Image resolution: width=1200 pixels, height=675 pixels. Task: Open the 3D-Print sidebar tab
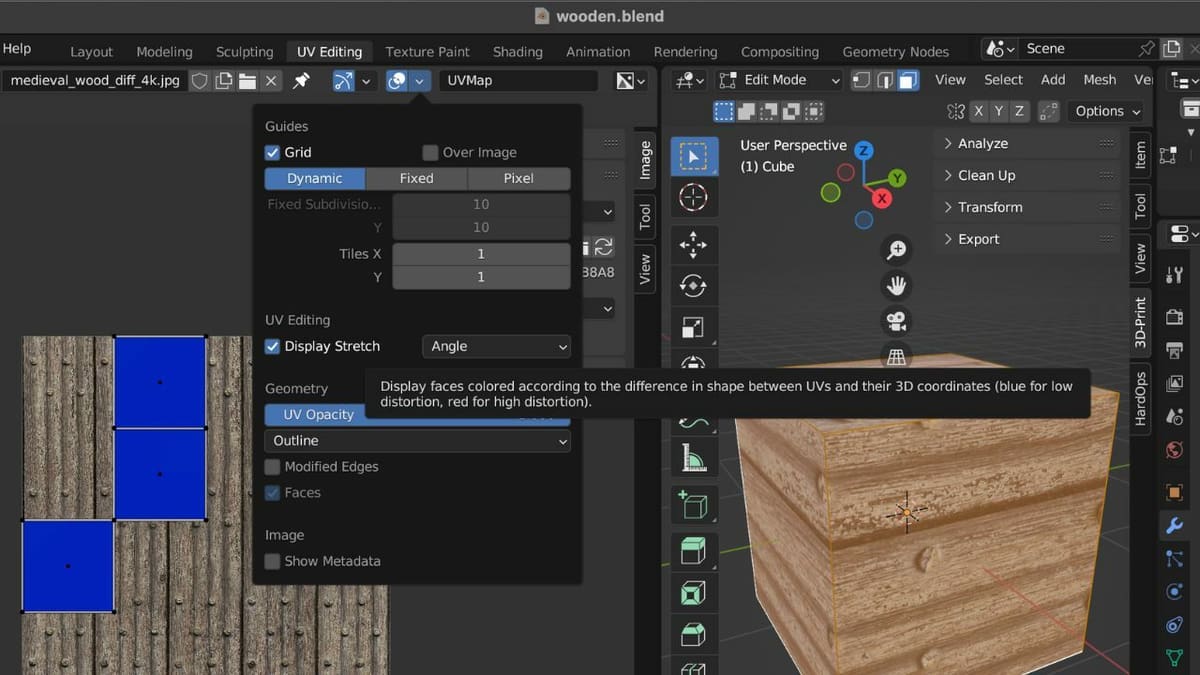pos(1140,322)
